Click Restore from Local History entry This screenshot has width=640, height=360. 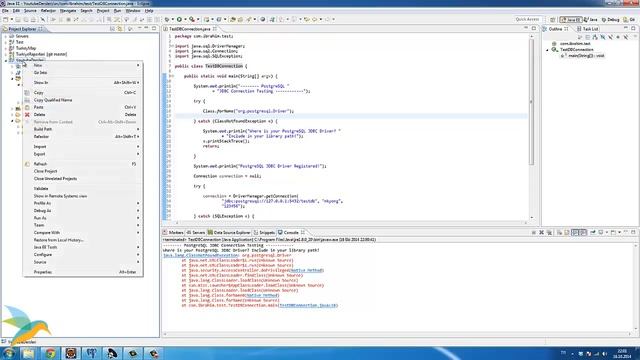(x=83, y=240)
